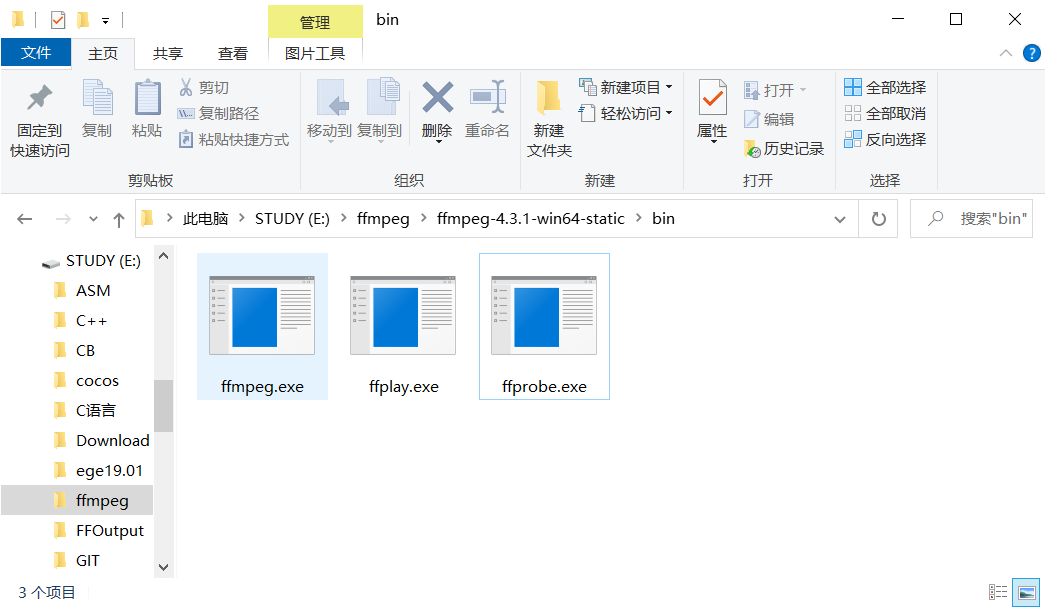Viewport: 1046px width, 608px height.
Task: Invert selection (反向选择)
Action: coord(885,139)
